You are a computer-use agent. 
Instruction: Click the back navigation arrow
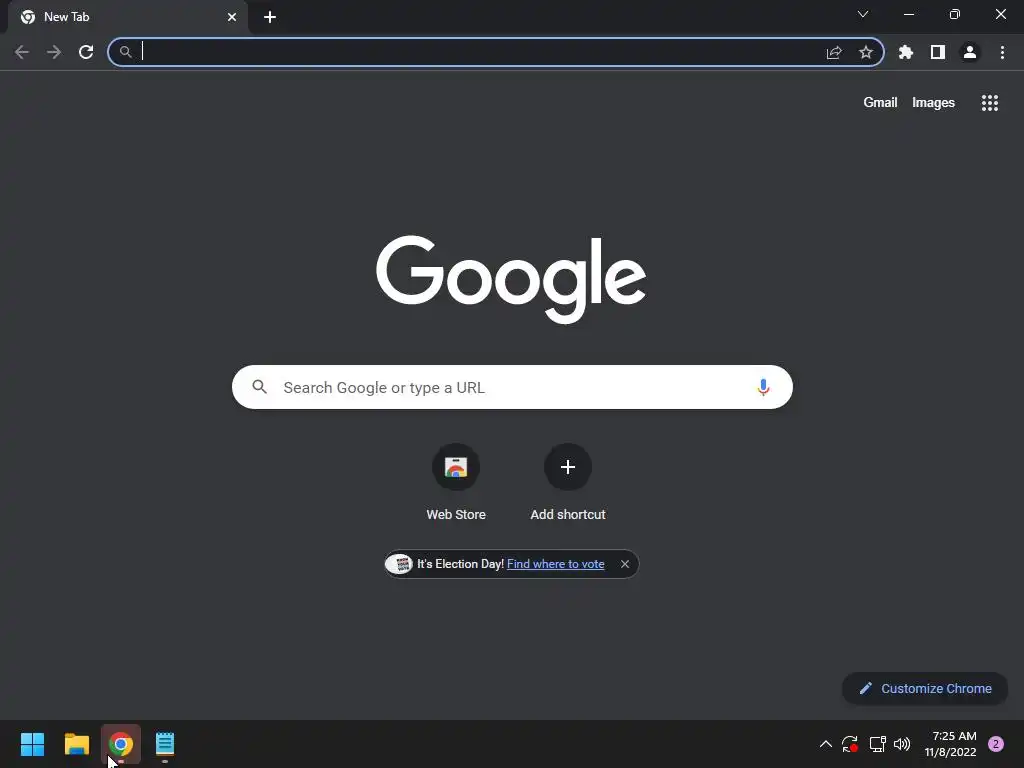[x=22, y=52]
